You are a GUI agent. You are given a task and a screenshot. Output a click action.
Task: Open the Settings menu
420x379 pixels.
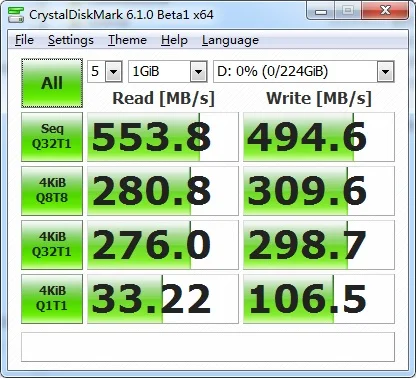tap(71, 40)
